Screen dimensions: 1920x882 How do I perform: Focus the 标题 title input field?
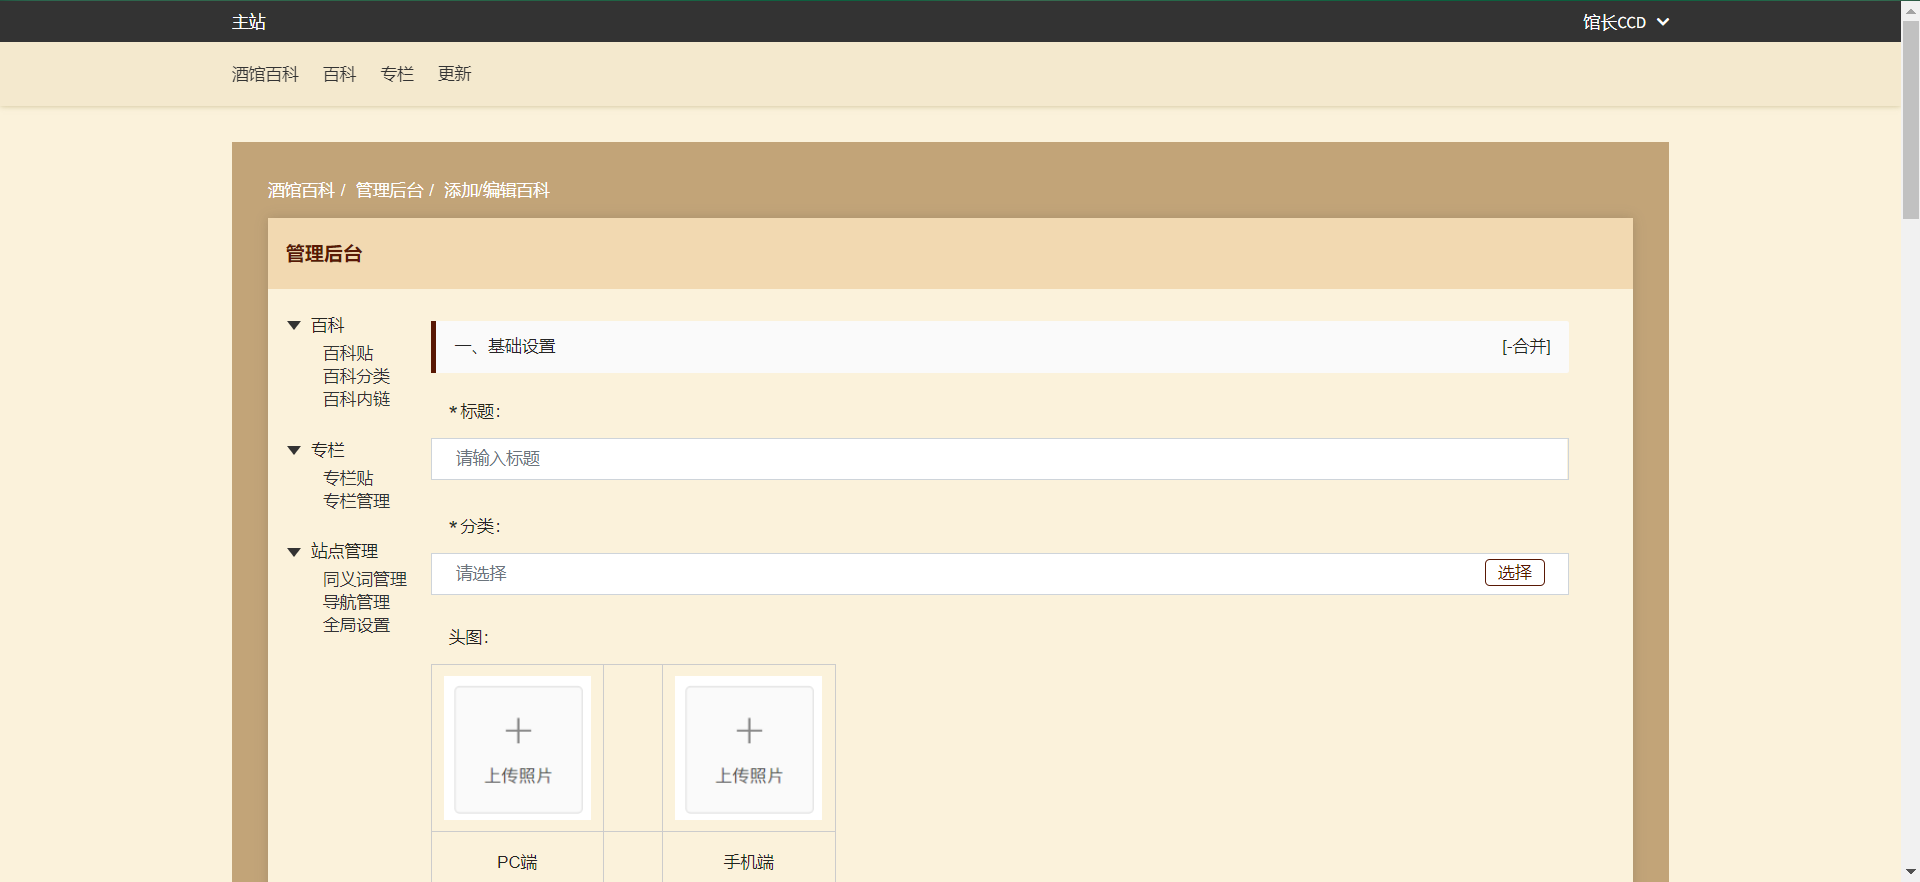point(998,459)
